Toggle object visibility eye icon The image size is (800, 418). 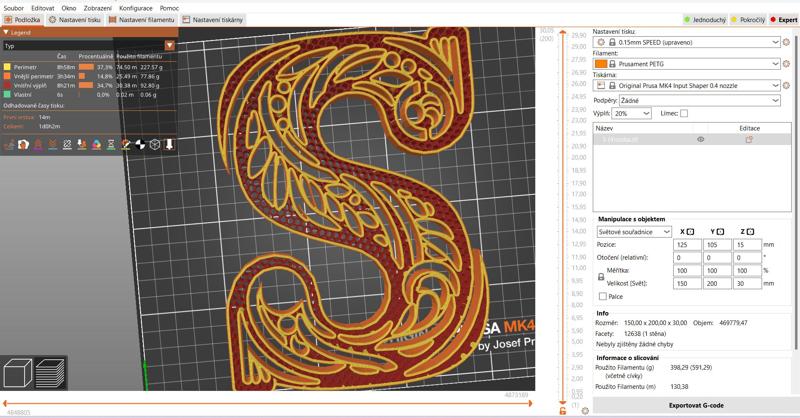coord(701,139)
